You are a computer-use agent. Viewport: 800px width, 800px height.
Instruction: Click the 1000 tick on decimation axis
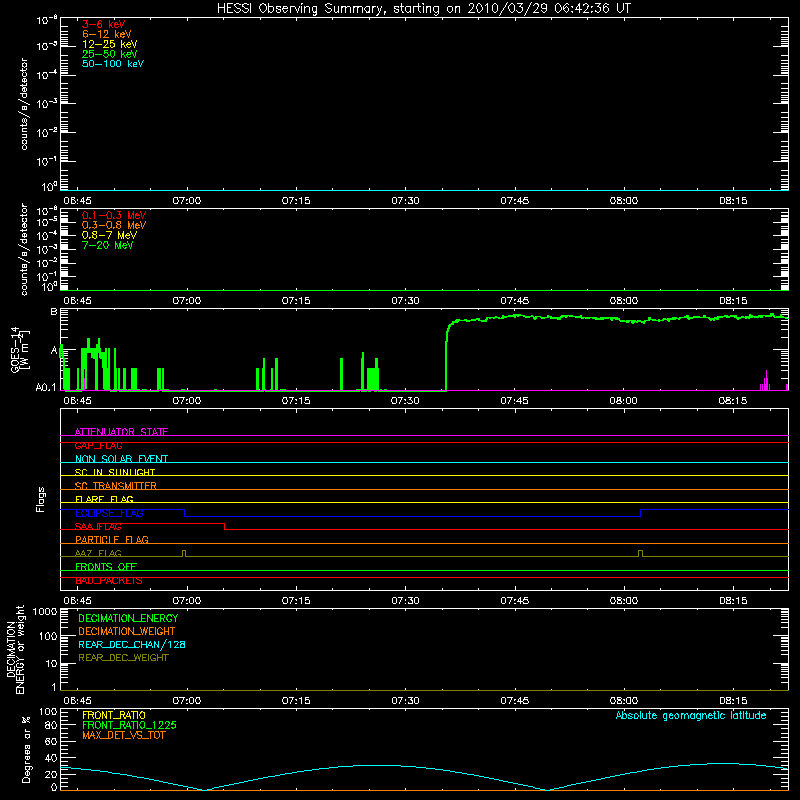coord(45,612)
